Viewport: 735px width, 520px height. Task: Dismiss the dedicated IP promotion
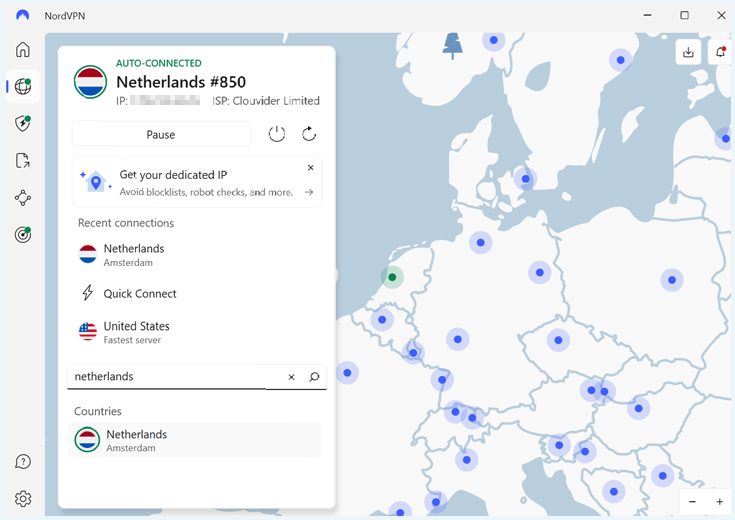click(x=310, y=167)
